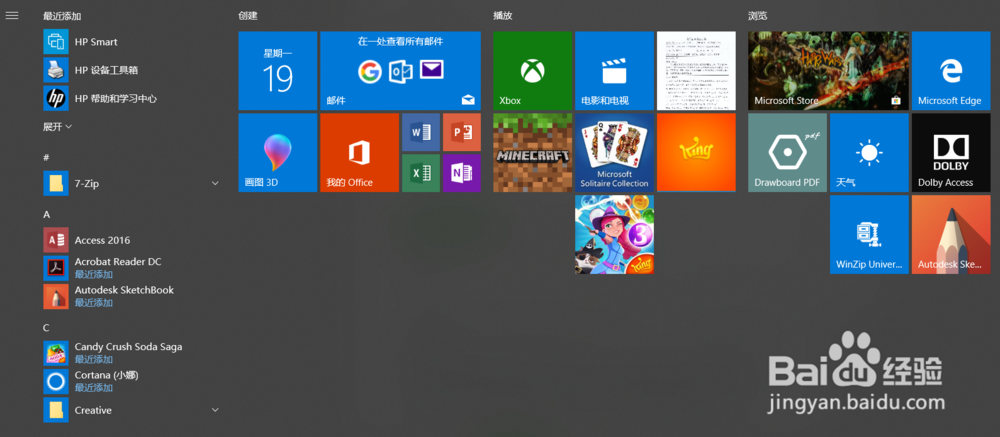Launch the Minecraft tile
The width and height of the screenshot is (1000, 437).
pyautogui.click(x=533, y=152)
